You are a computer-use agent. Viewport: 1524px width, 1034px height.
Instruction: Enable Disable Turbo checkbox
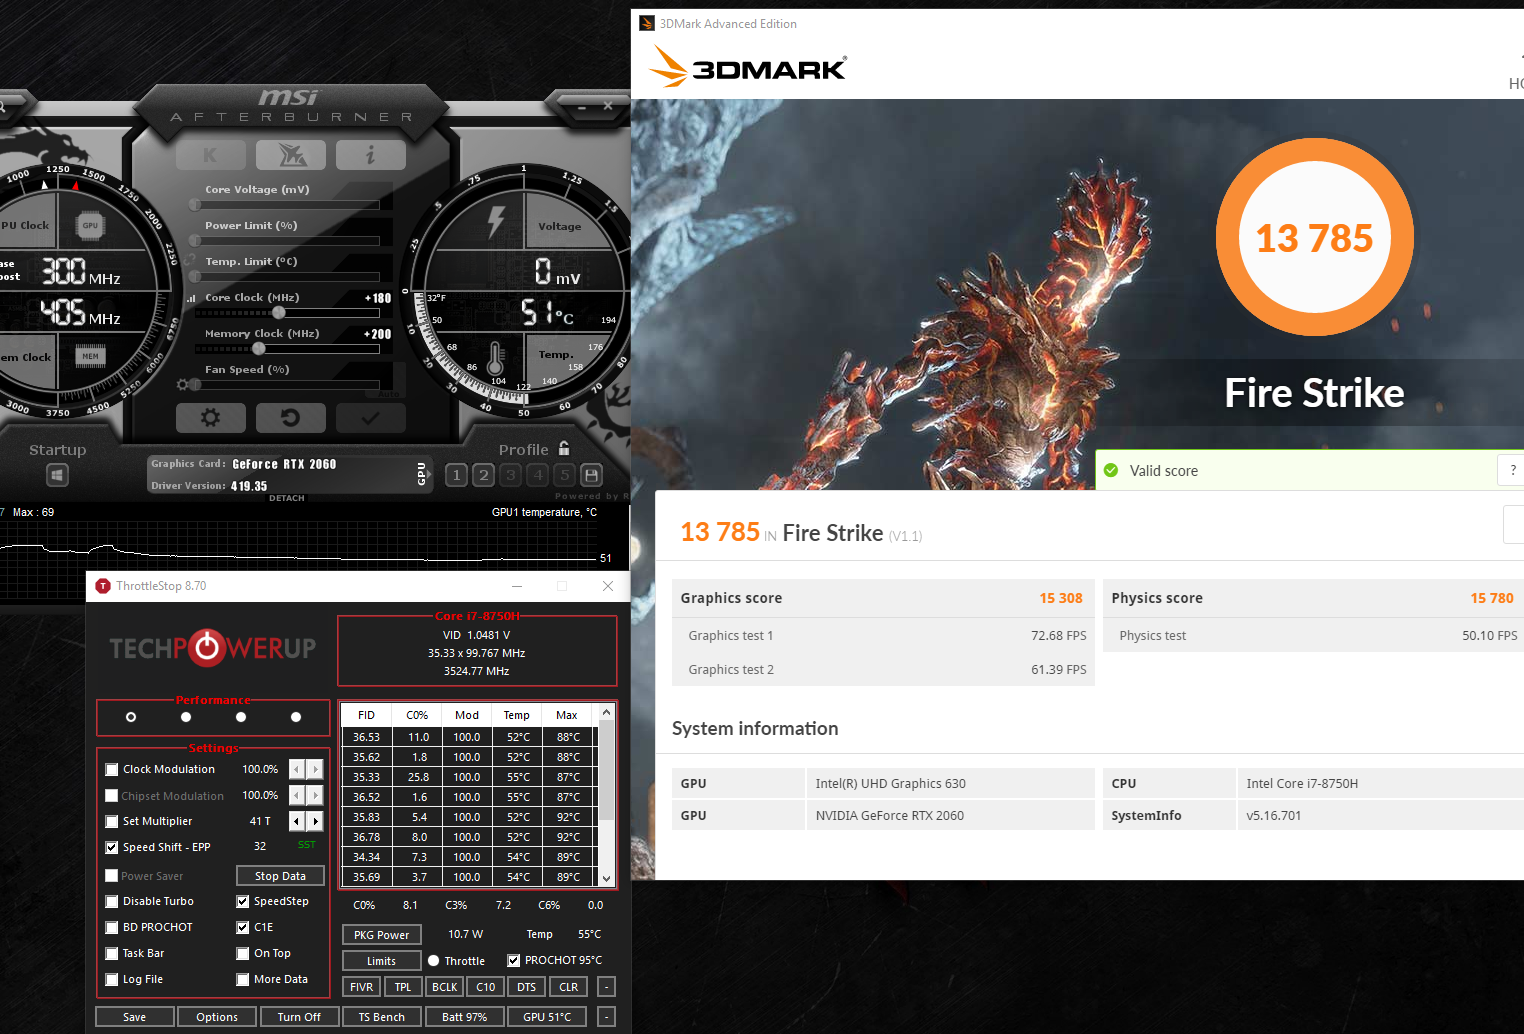coord(112,901)
